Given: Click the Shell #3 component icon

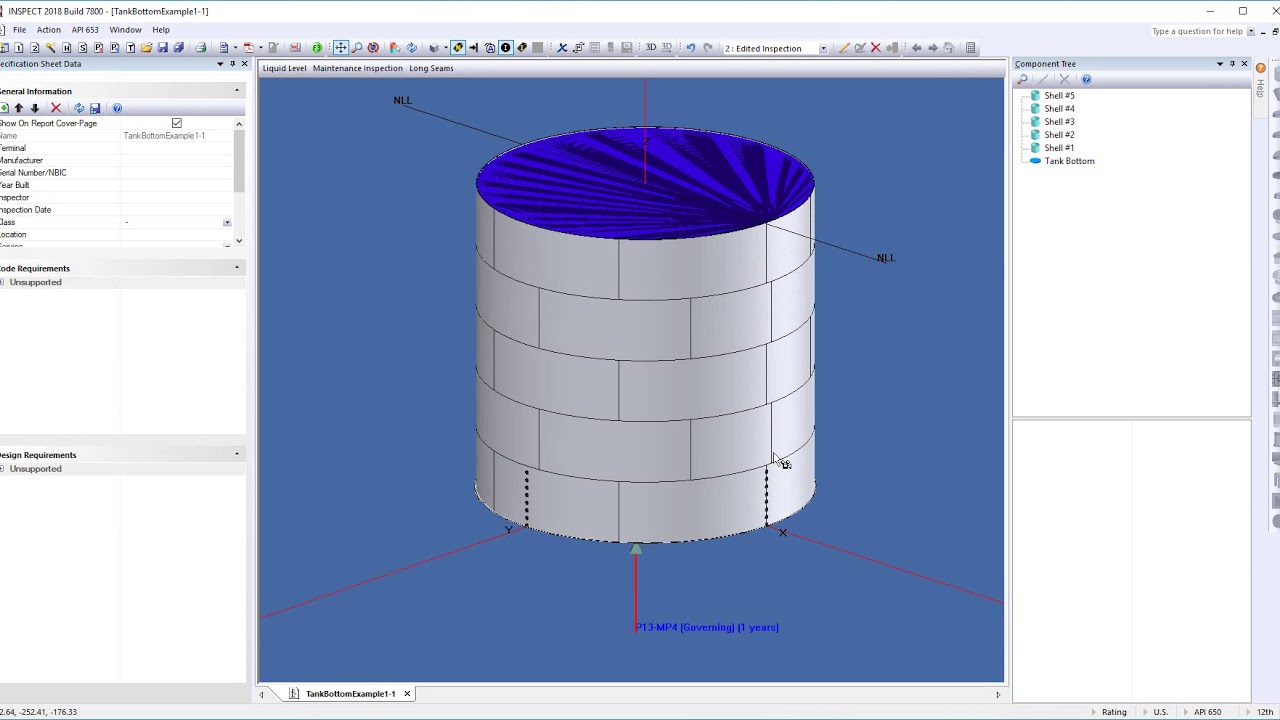Looking at the screenshot, I should click(1035, 121).
